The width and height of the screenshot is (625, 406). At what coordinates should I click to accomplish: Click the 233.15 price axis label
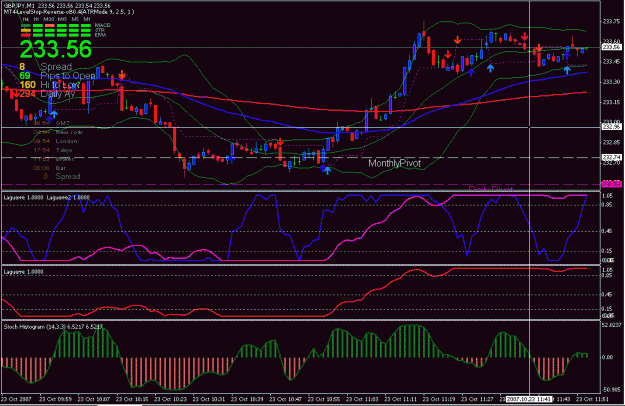pos(612,102)
